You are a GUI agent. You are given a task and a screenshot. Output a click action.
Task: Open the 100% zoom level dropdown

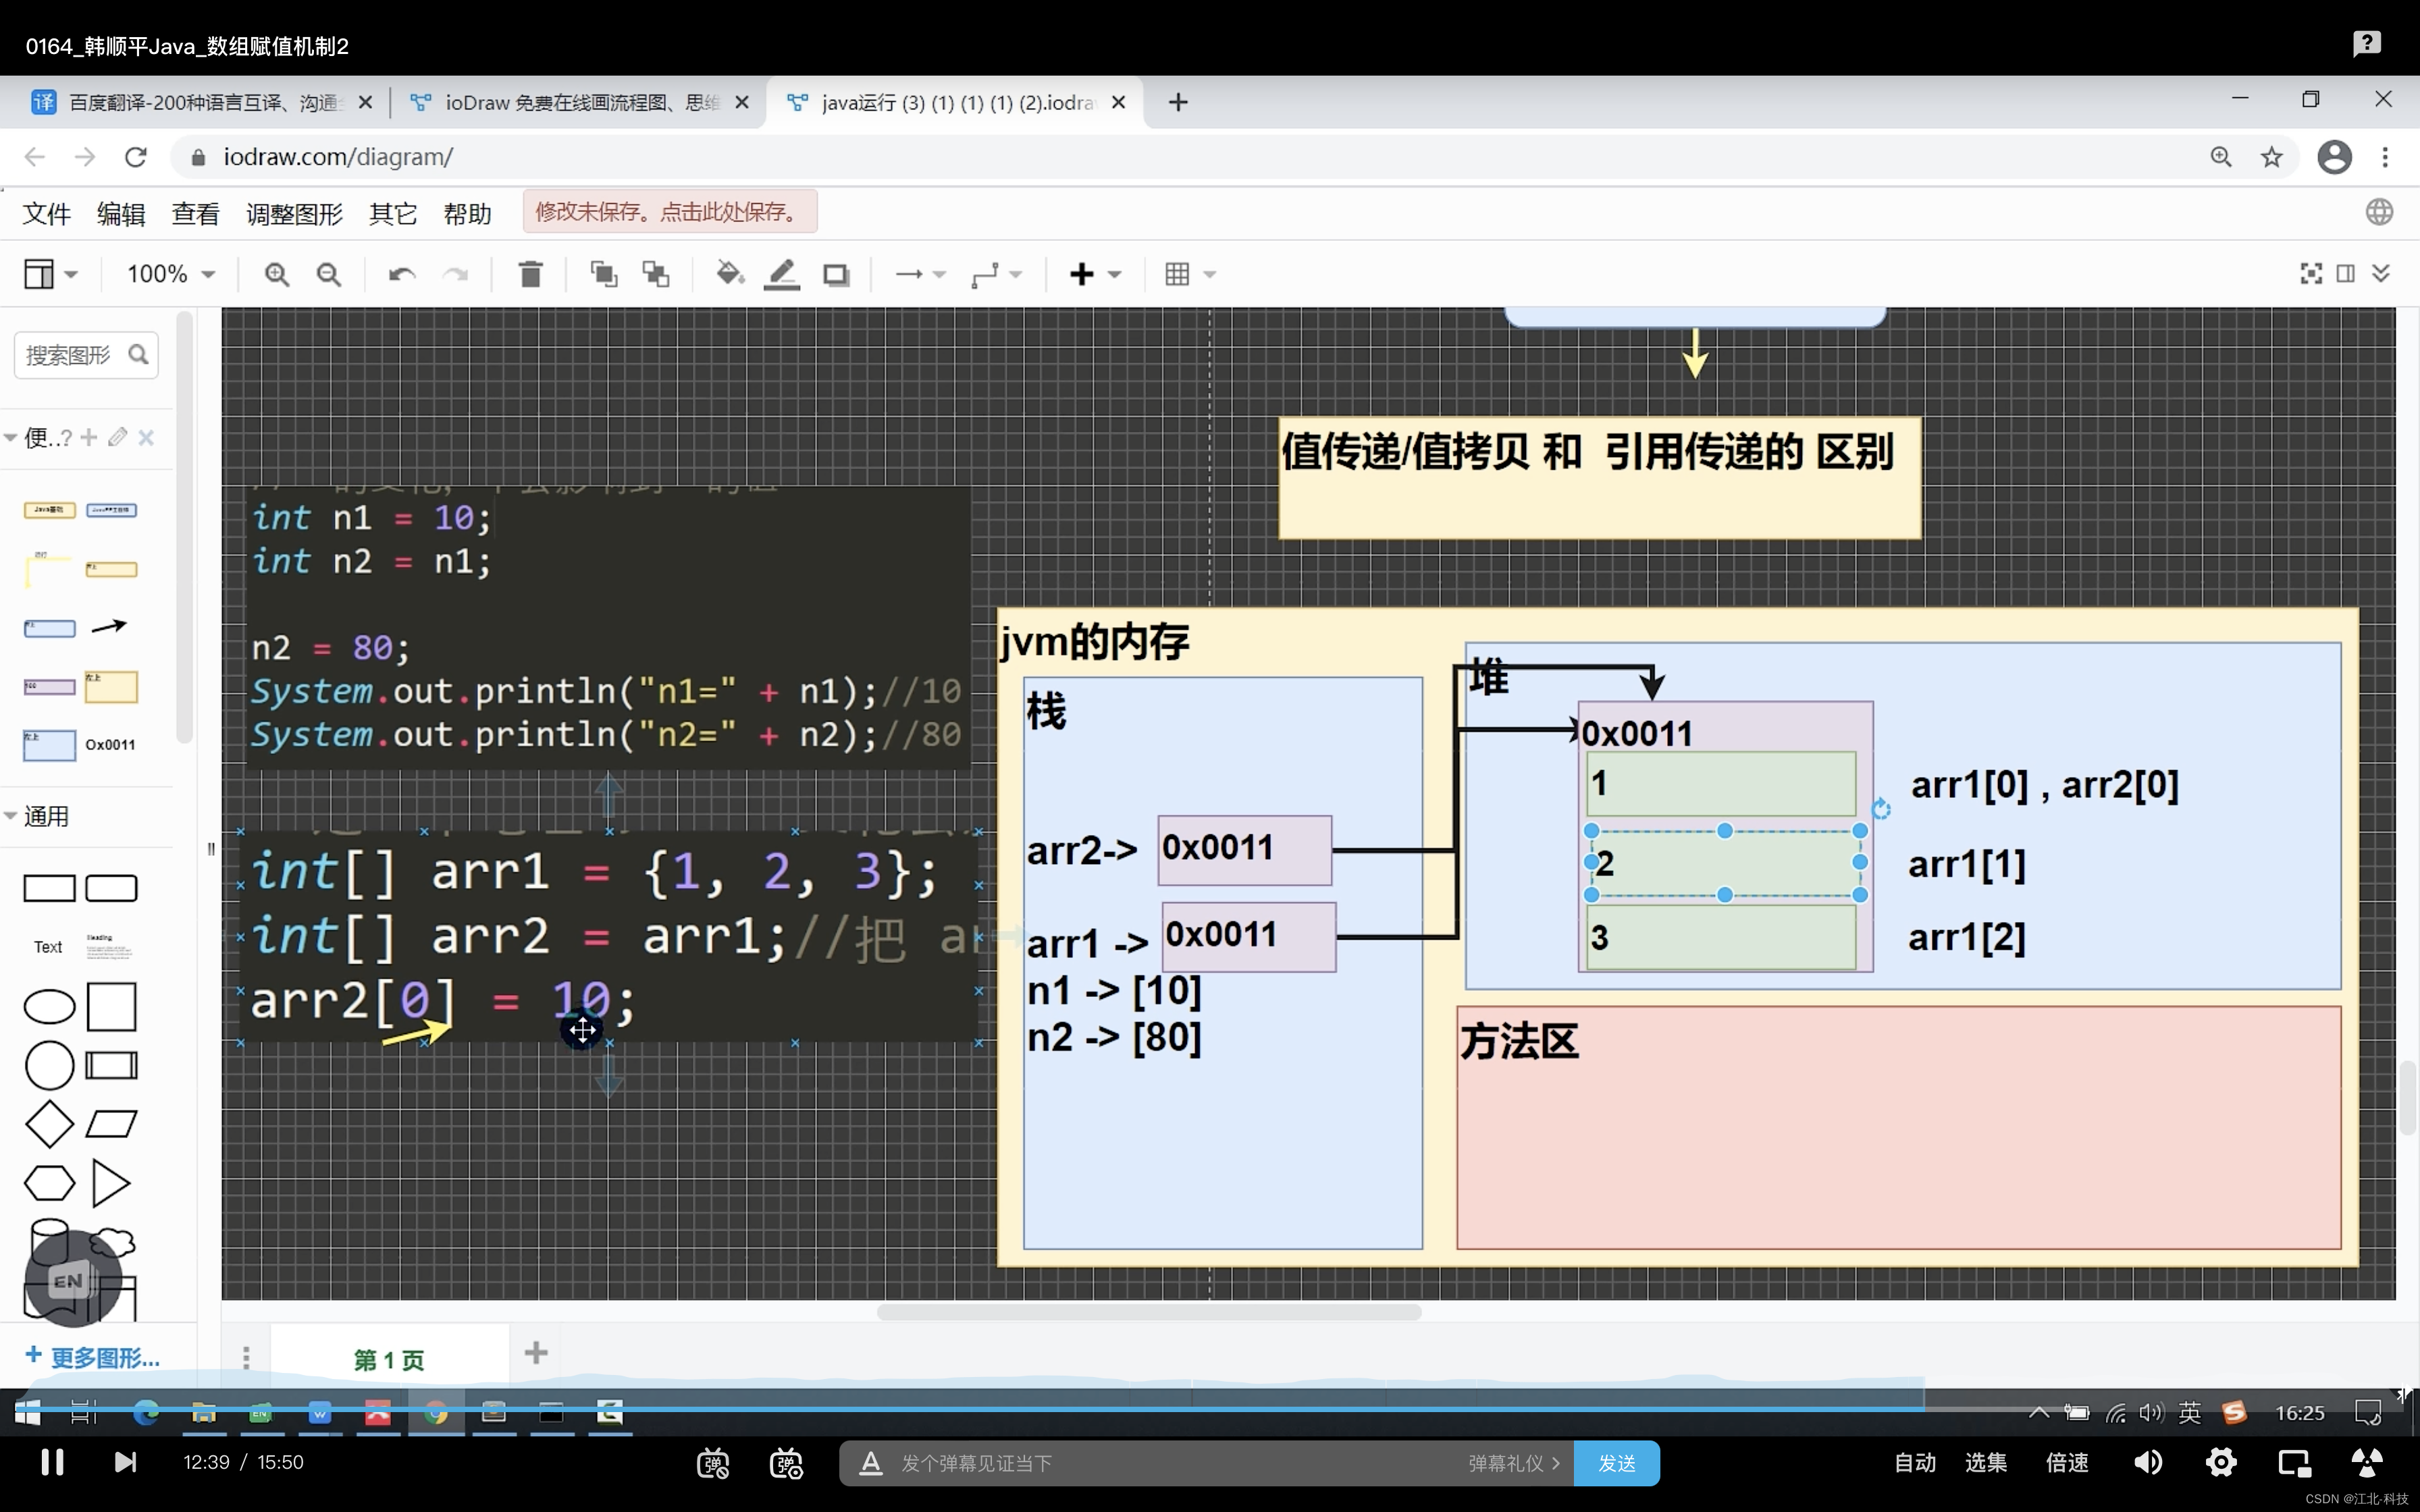(x=171, y=274)
